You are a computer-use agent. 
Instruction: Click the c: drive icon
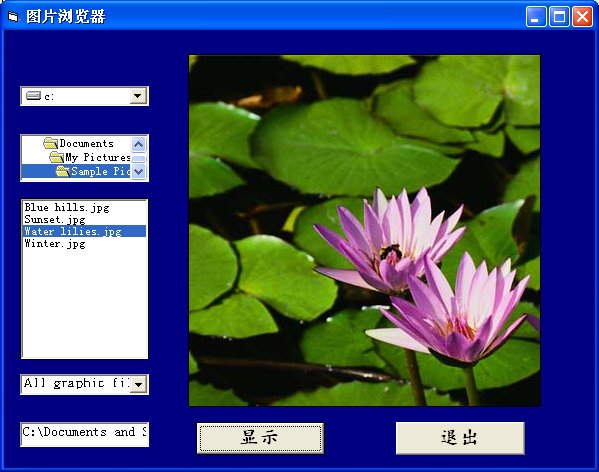coord(33,95)
